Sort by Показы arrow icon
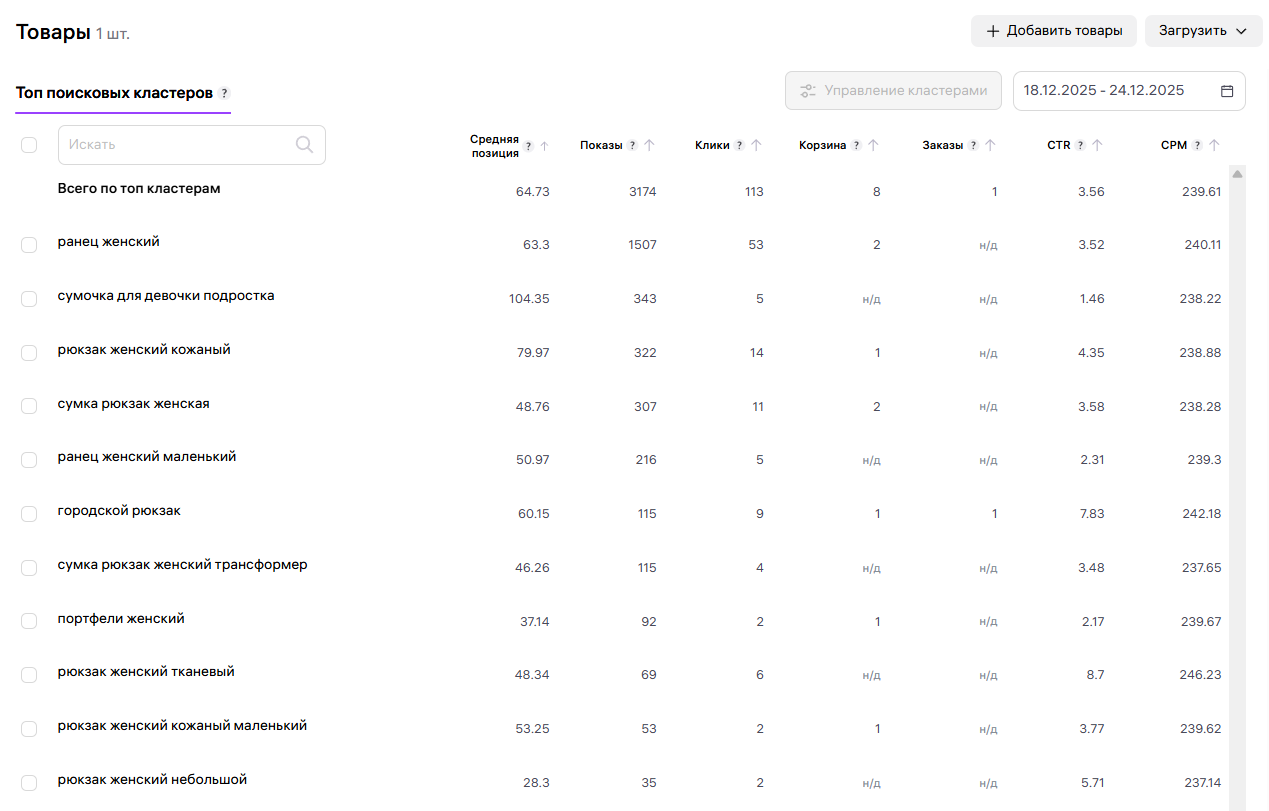This screenshot has width=1269, height=811. [x=649, y=145]
